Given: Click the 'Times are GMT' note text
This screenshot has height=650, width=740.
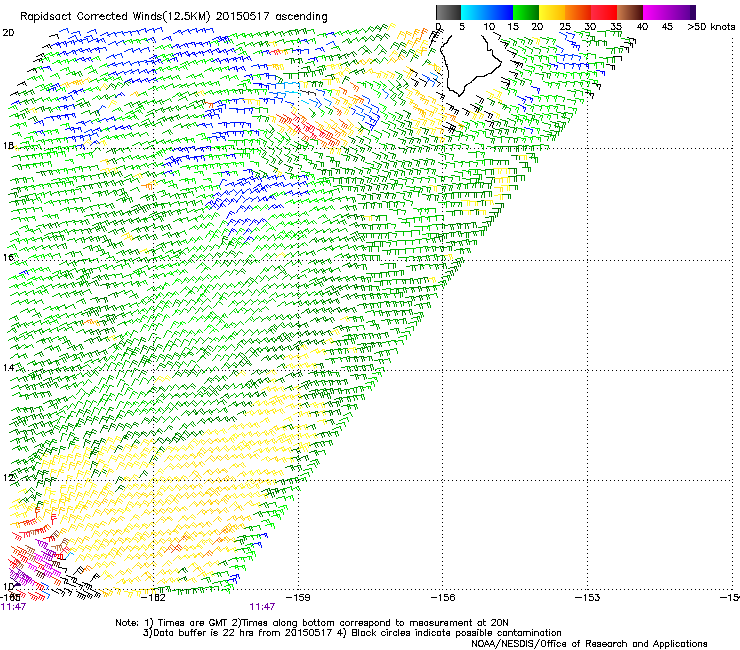Looking at the screenshot, I should [x=193, y=623].
